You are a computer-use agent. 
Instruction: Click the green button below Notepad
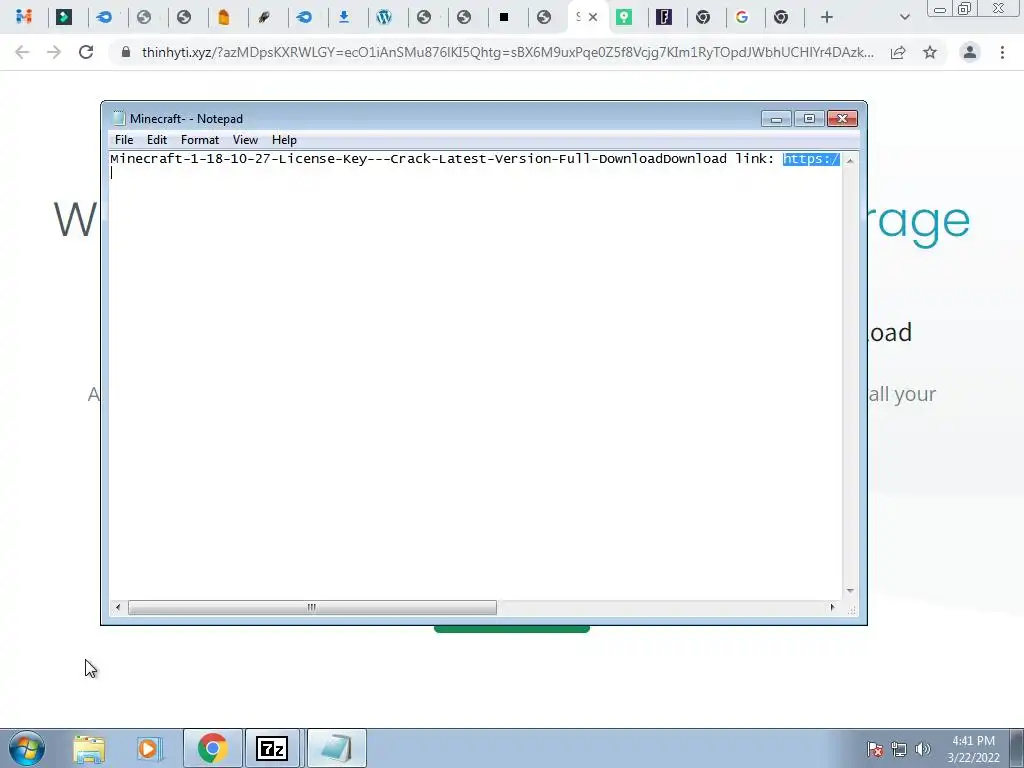(x=512, y=629)
